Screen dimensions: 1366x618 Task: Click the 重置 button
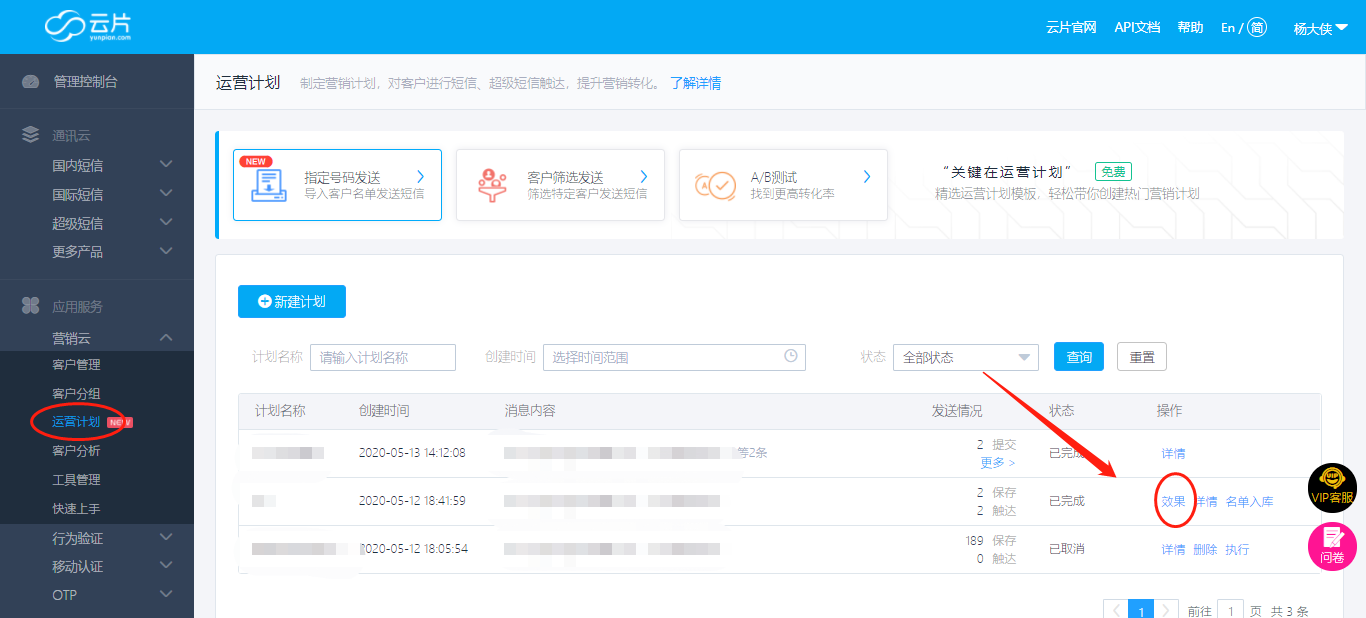(x=1141, y=357)
